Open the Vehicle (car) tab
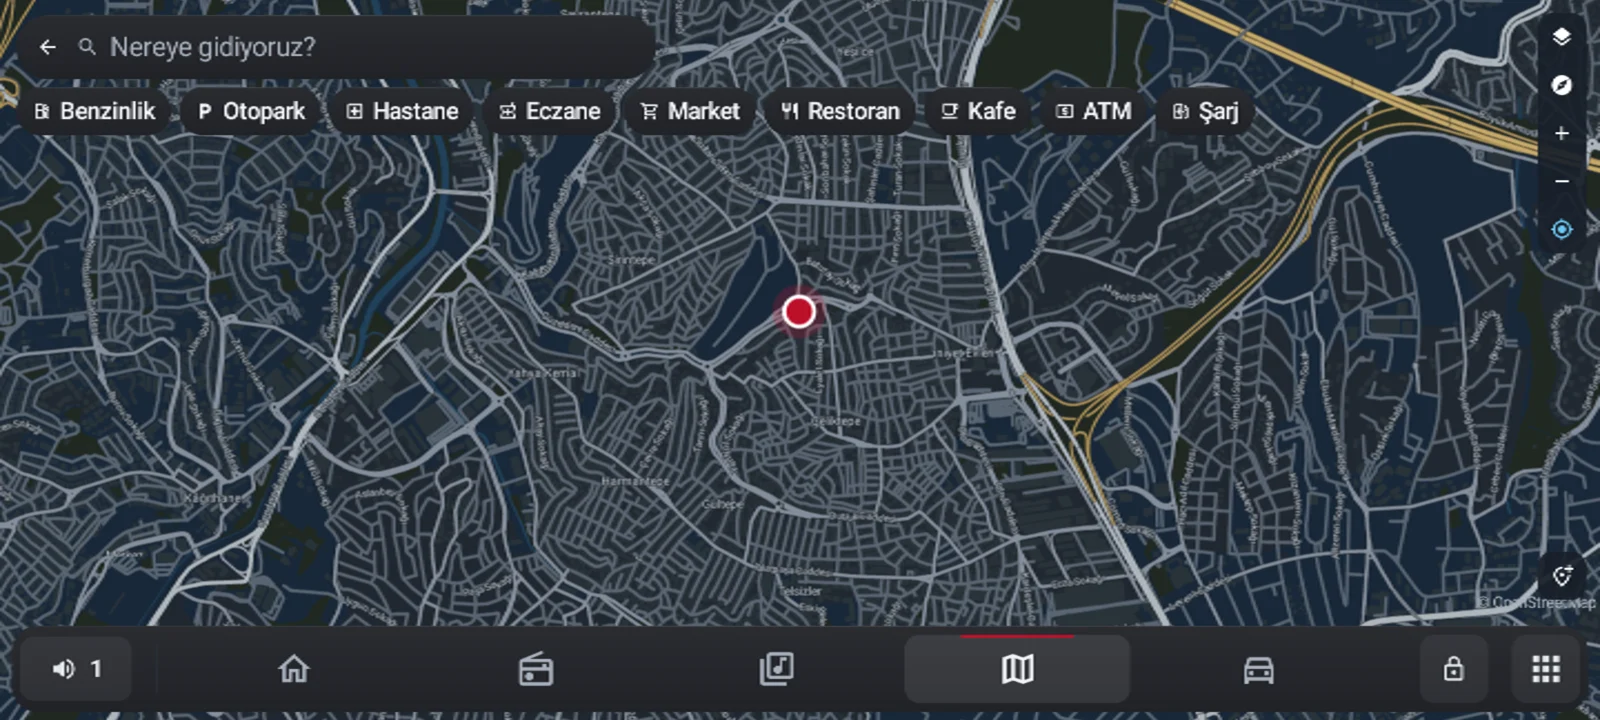This screenshot has width=1600, height=720. 1259,669
